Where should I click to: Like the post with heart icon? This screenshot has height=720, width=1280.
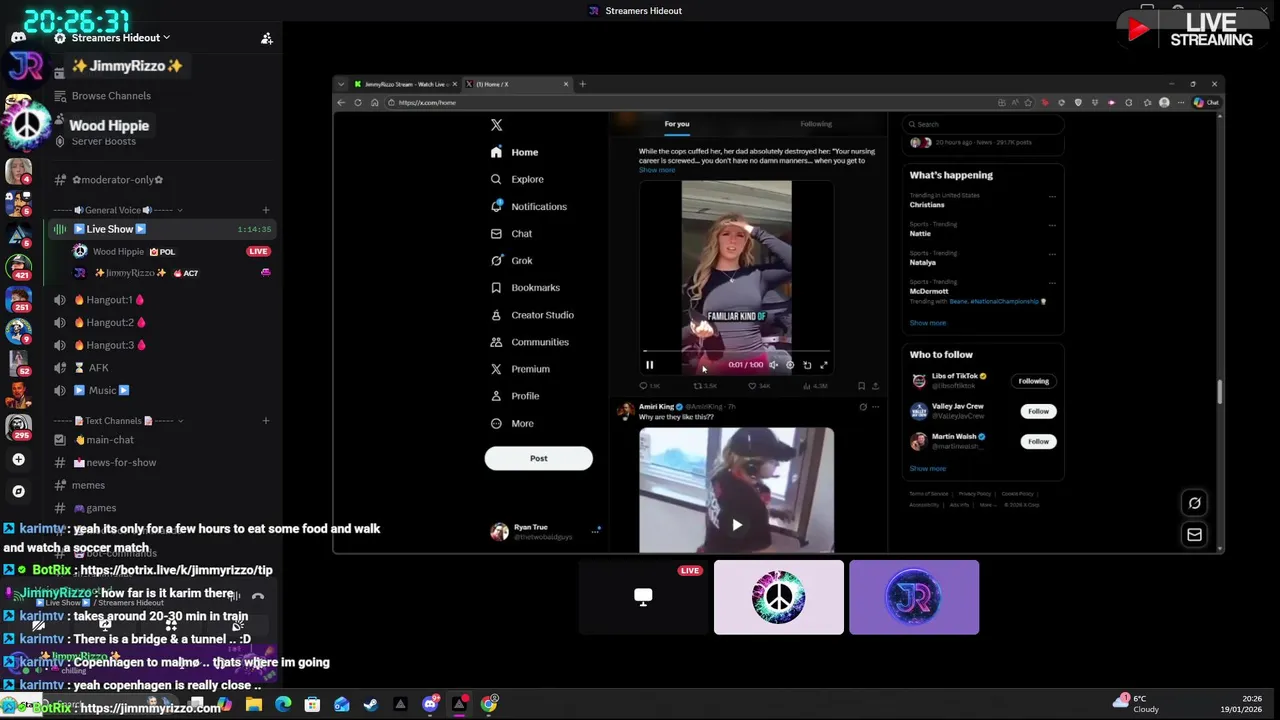coord(752,386)
